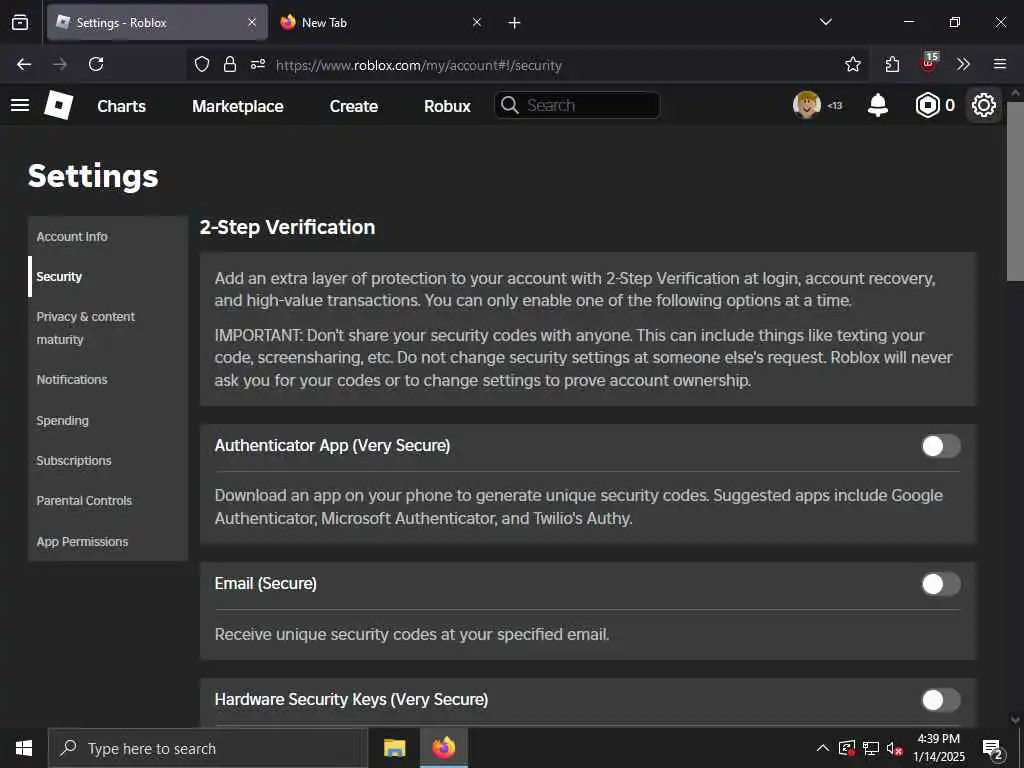The width and height of the screenshot is (1024, 768).
Task: Open Firefox extensions puzzle icon
Action: (x=892, y=64)
